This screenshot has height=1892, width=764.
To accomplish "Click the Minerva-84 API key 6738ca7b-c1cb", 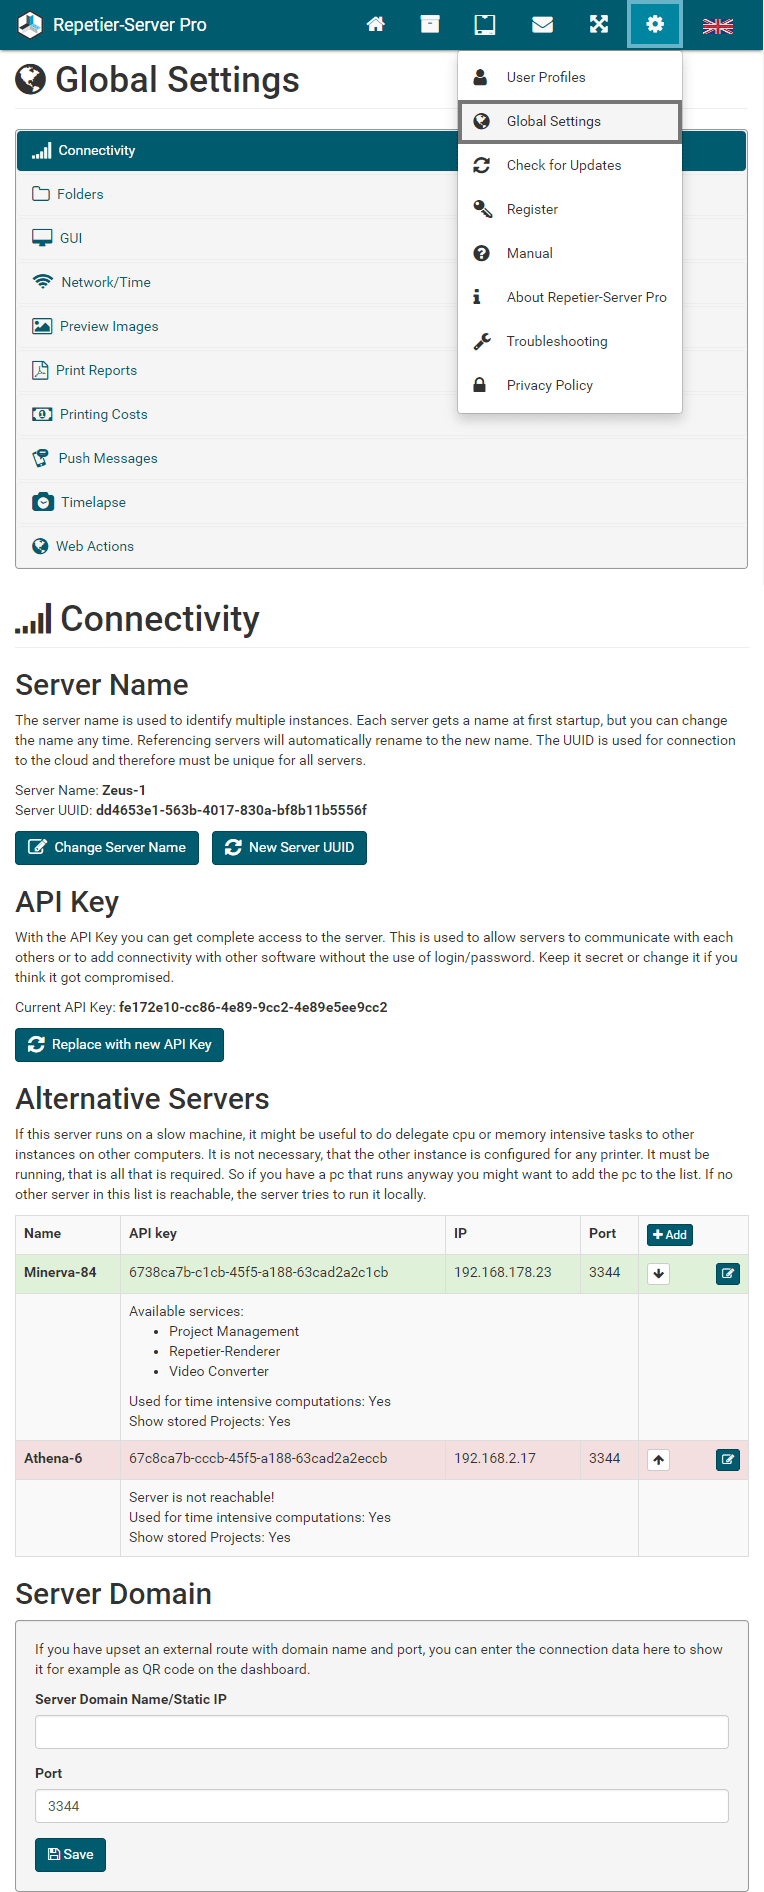I will 259,1272.
